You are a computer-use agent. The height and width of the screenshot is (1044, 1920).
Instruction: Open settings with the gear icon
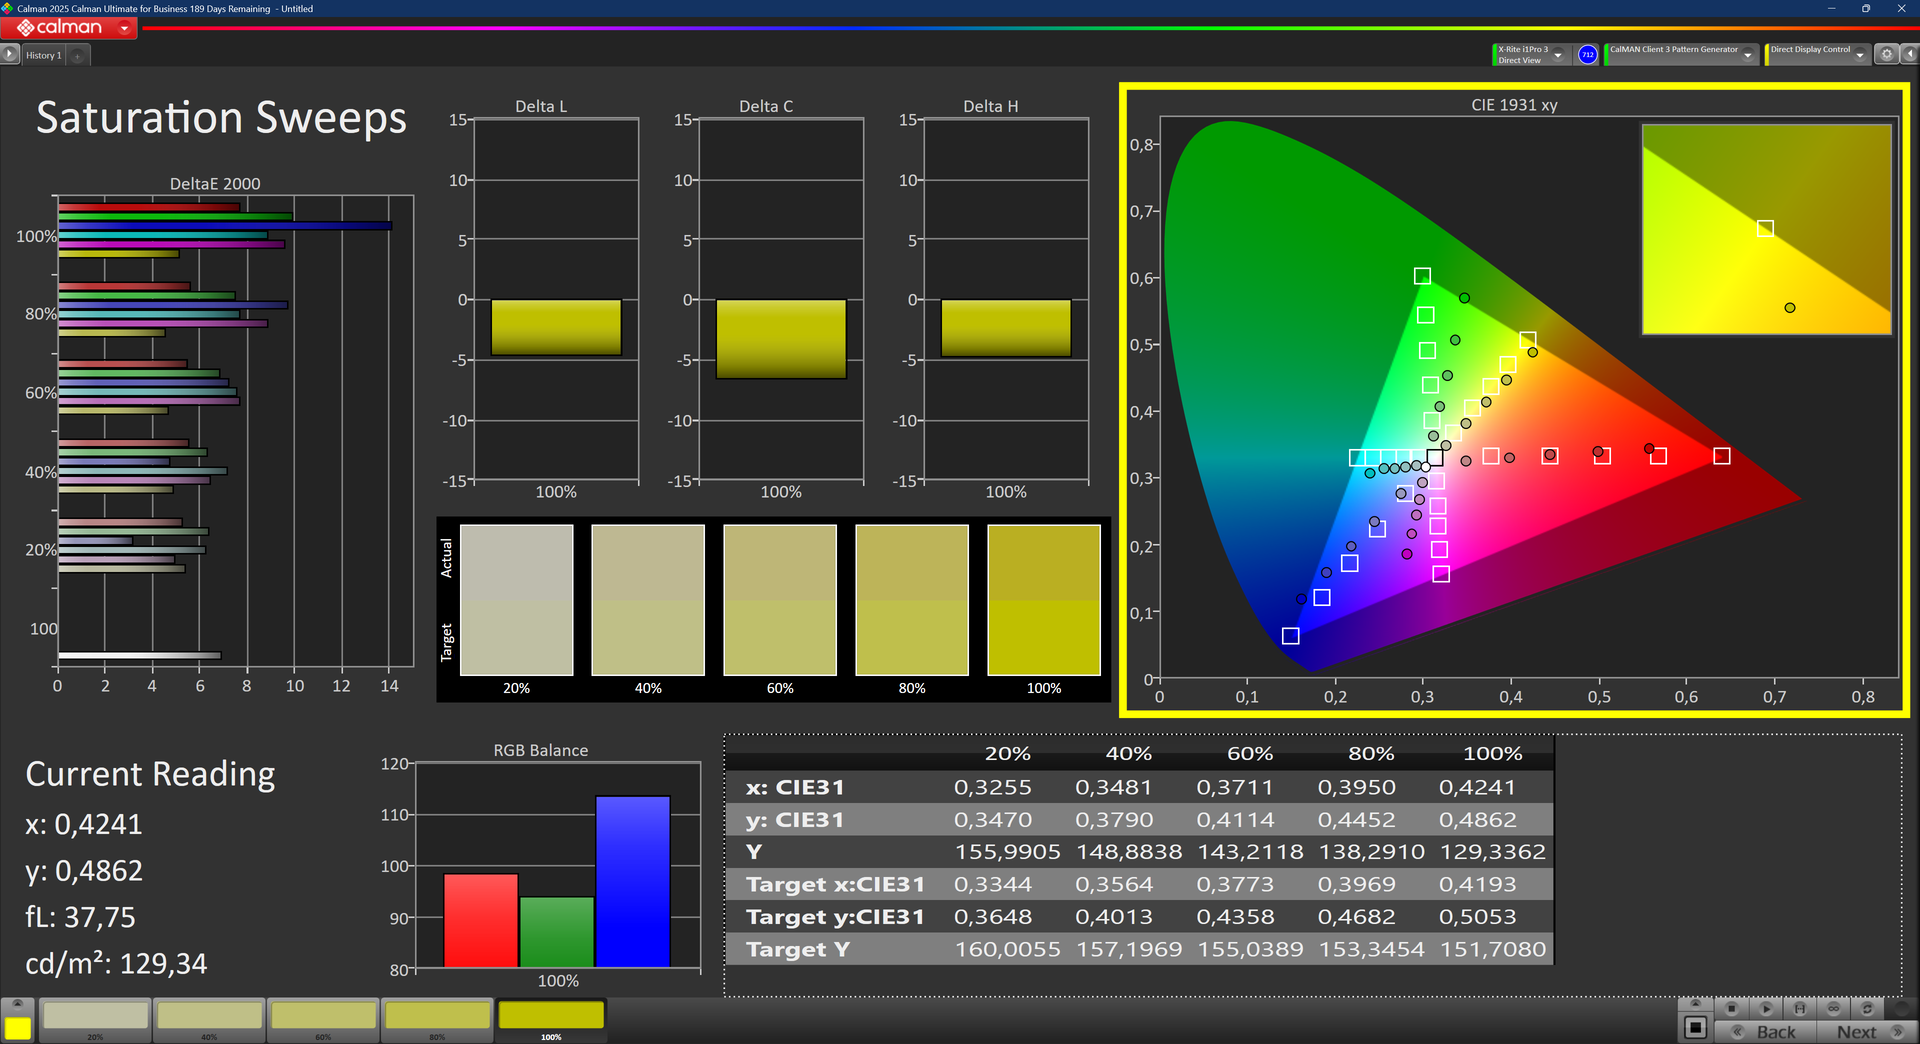point(1887,55)
